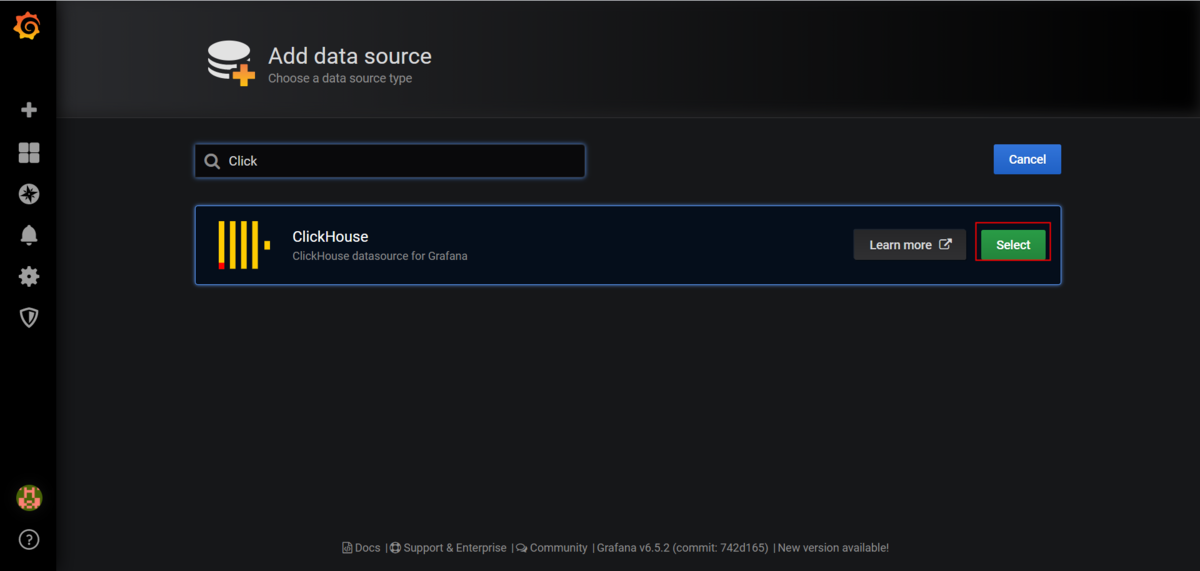Click the ClickHouse title text

point(330,237)
